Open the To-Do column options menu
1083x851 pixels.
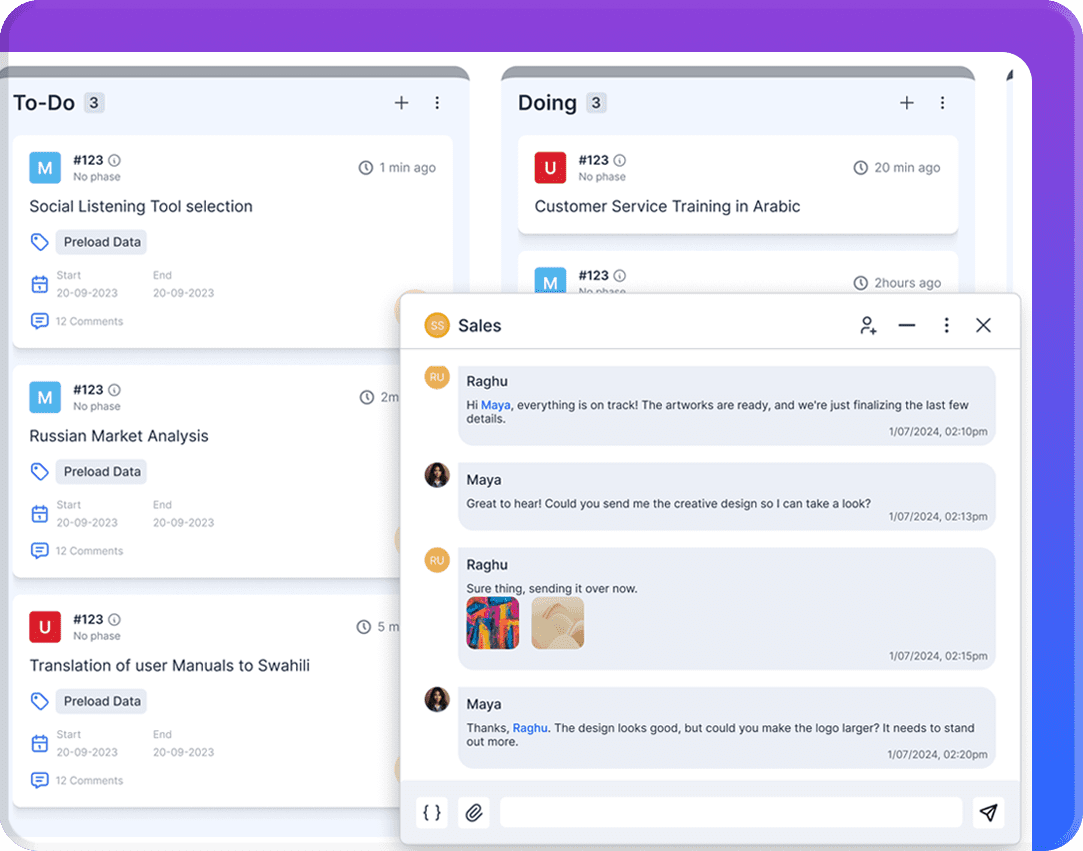tap(437, 103)
